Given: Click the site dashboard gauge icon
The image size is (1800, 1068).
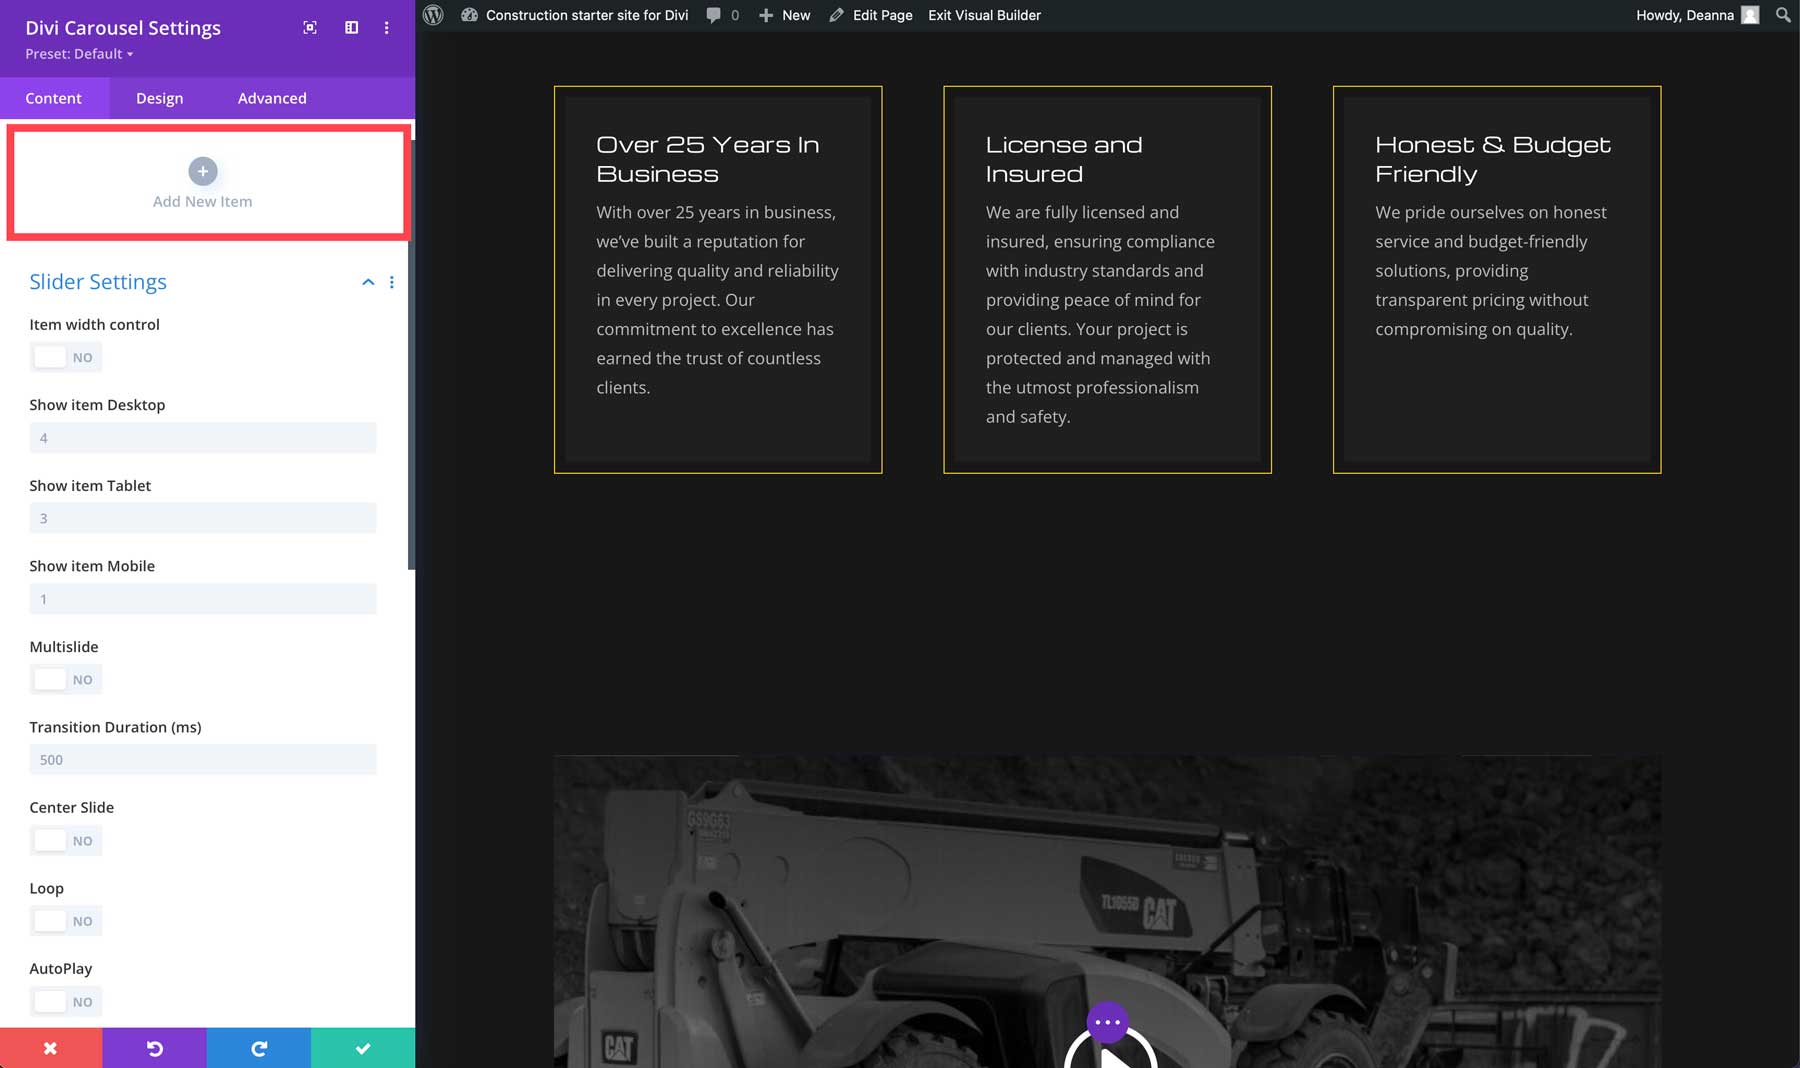Looking at the screenshot, I should pyautogui.click(x=469, y=15).
